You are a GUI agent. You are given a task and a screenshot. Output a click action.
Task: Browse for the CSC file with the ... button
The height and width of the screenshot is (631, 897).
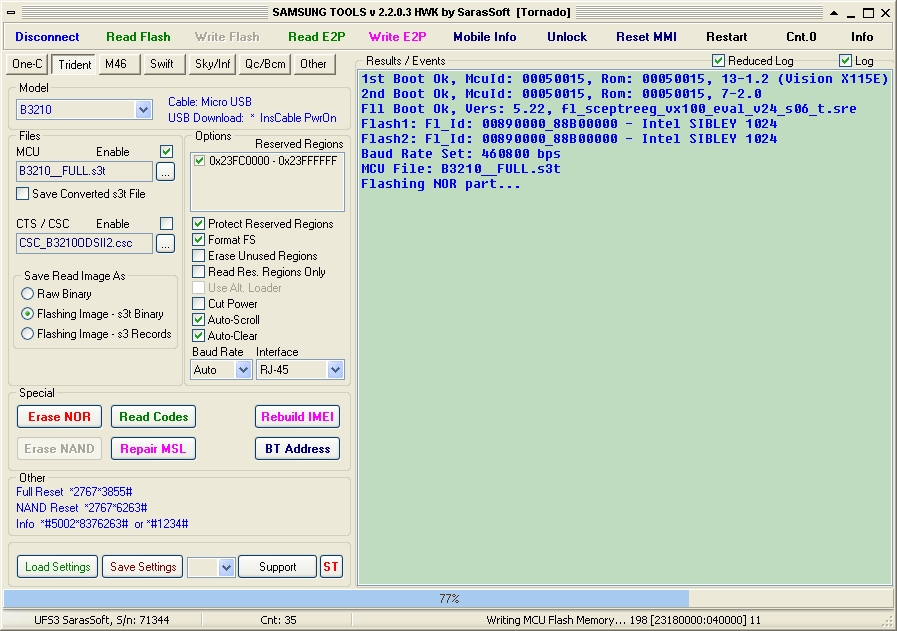[x=165, y=243]
